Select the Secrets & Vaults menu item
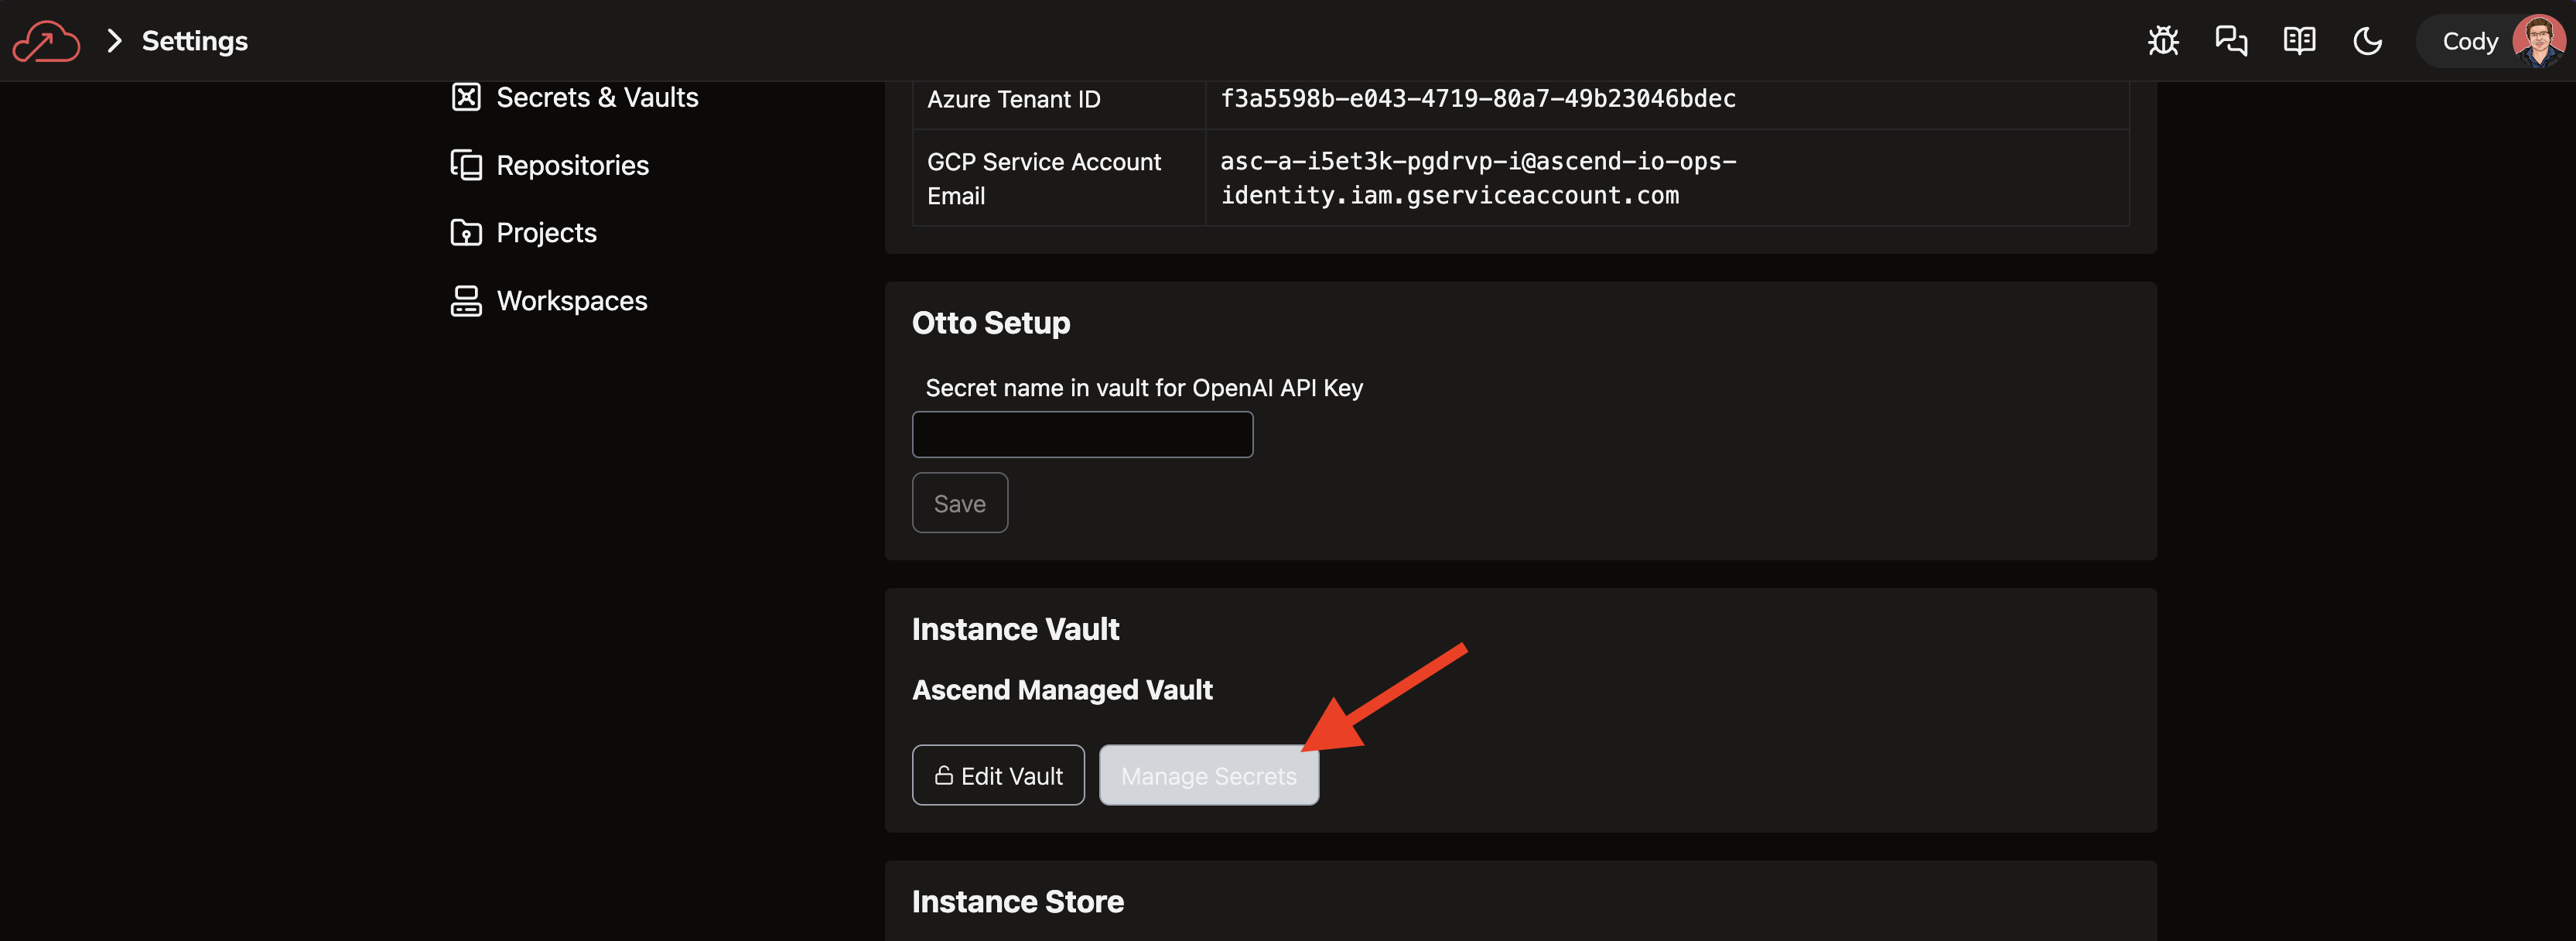Image resolution: width=2576 pixels, height=941 pixels. click(596, 97)
